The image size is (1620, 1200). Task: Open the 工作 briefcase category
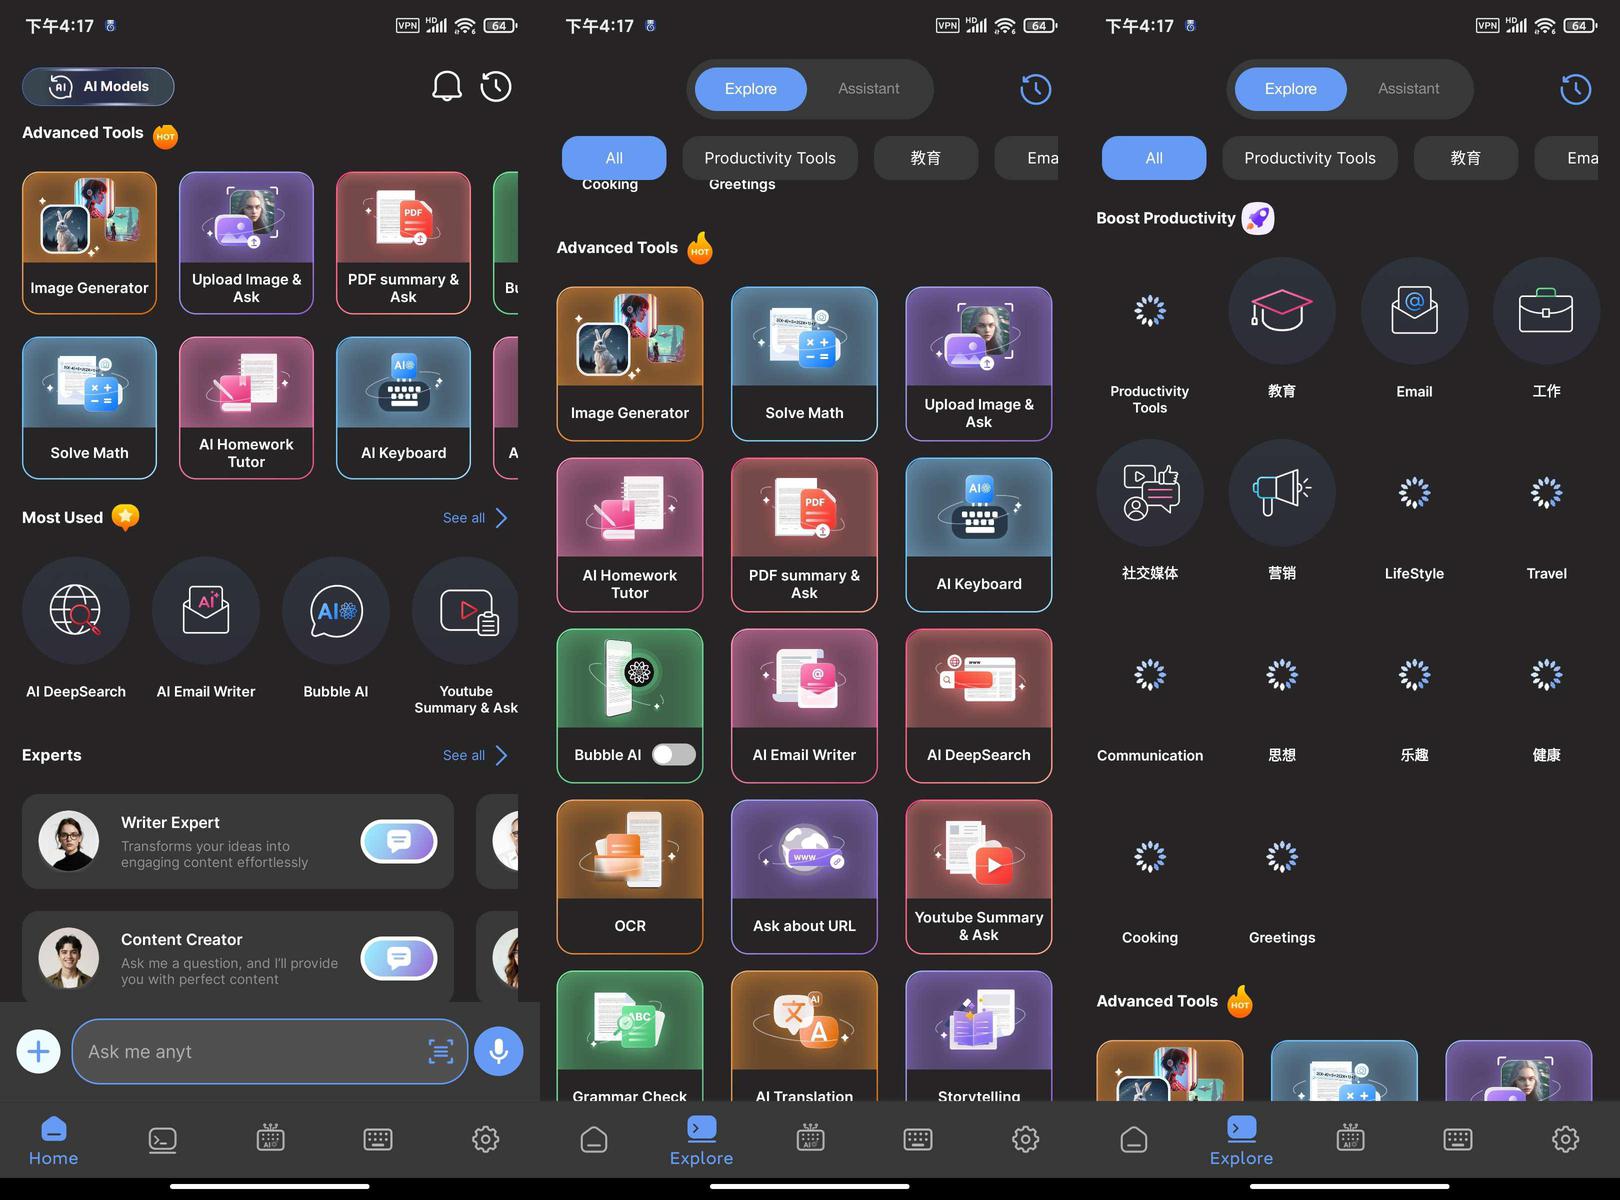click(1545, 312)
